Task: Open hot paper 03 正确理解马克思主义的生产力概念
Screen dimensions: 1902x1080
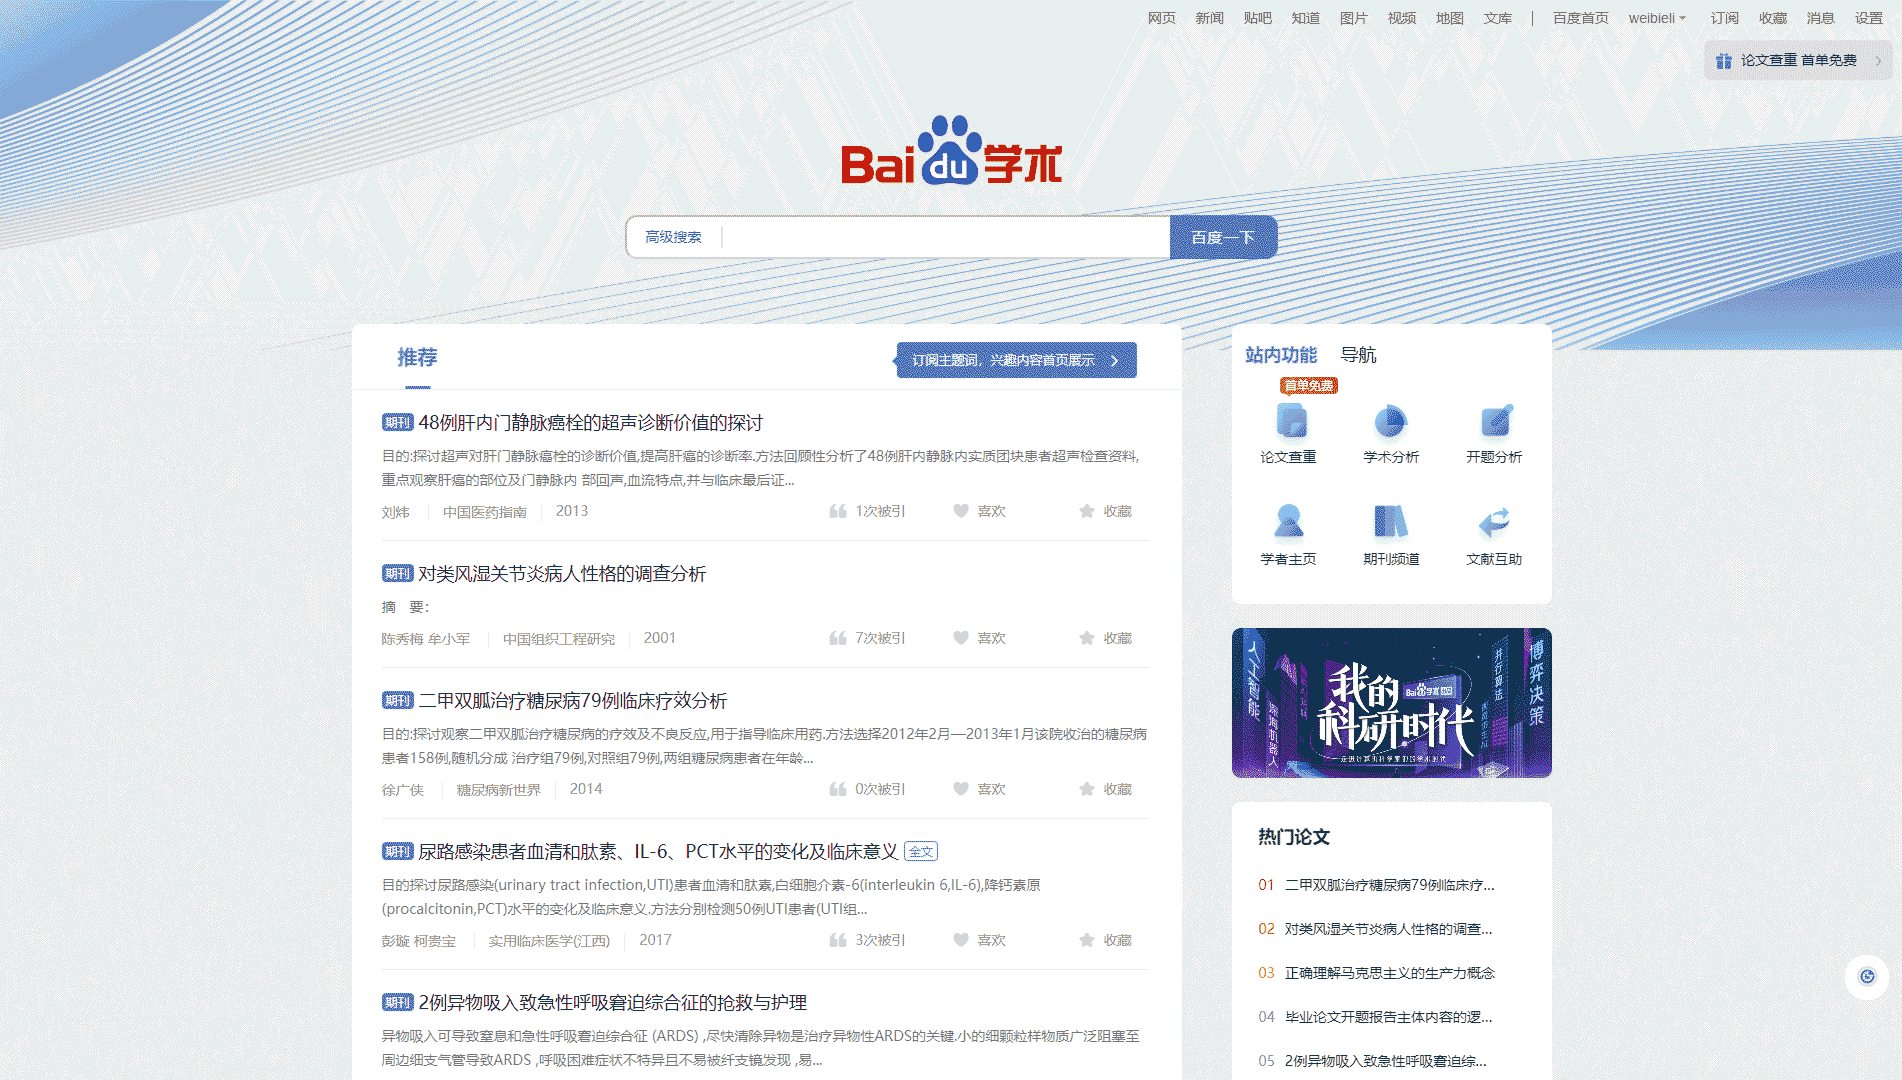Action: click(x=1389, y=973)
